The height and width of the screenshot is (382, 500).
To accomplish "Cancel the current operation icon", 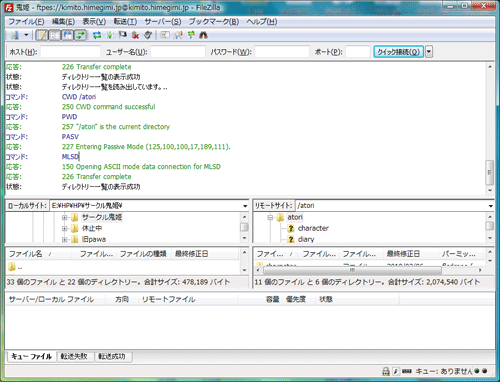I will 122,35.
